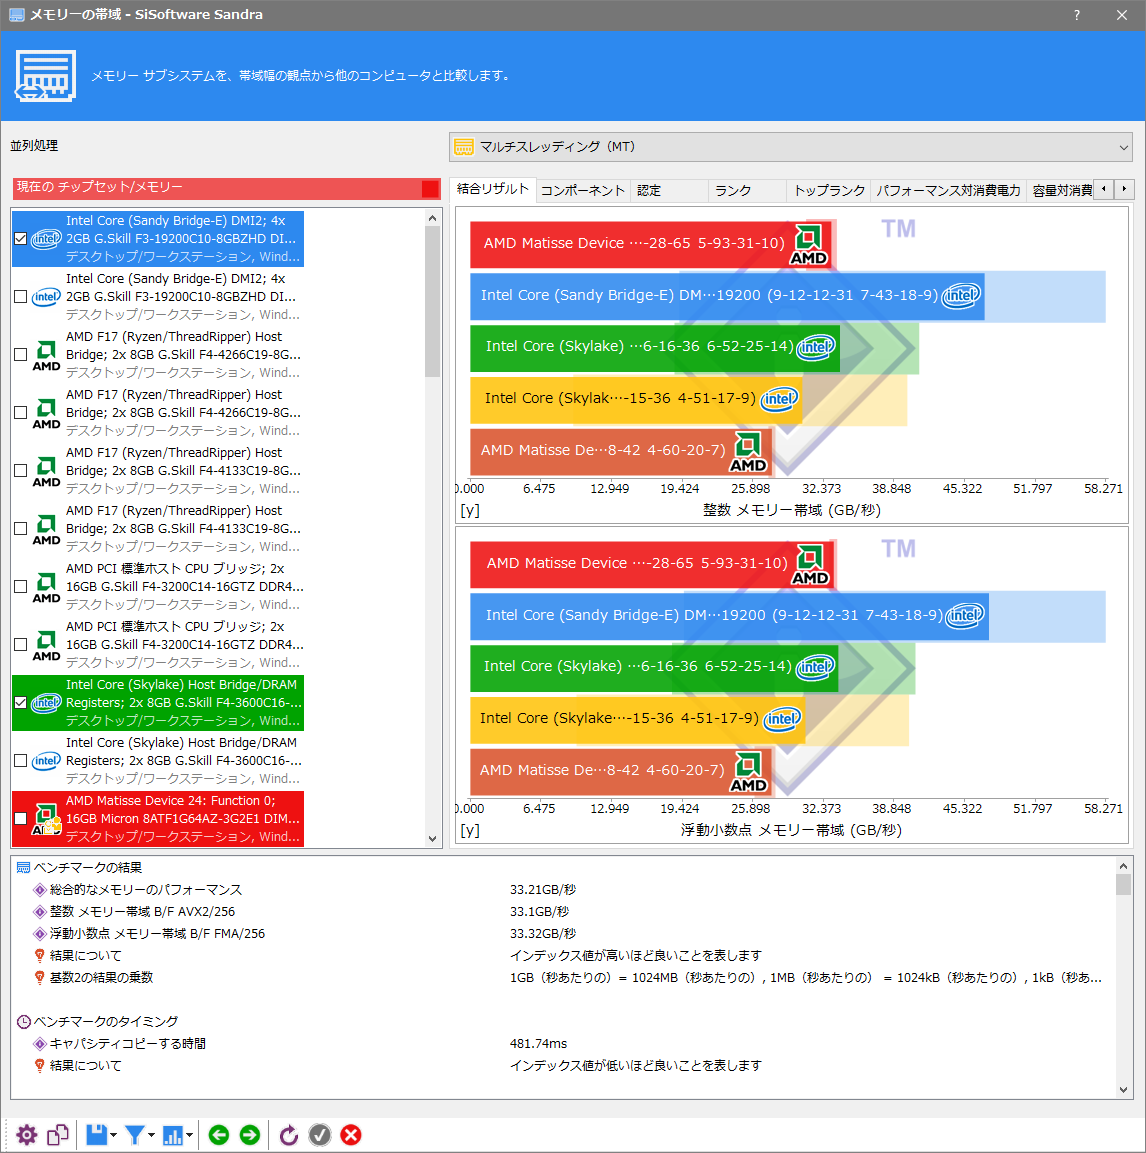Viewport: 1146px width, 1153px height.
Task: Go forward with green right arrow
Action: (x=250, y=1135)
